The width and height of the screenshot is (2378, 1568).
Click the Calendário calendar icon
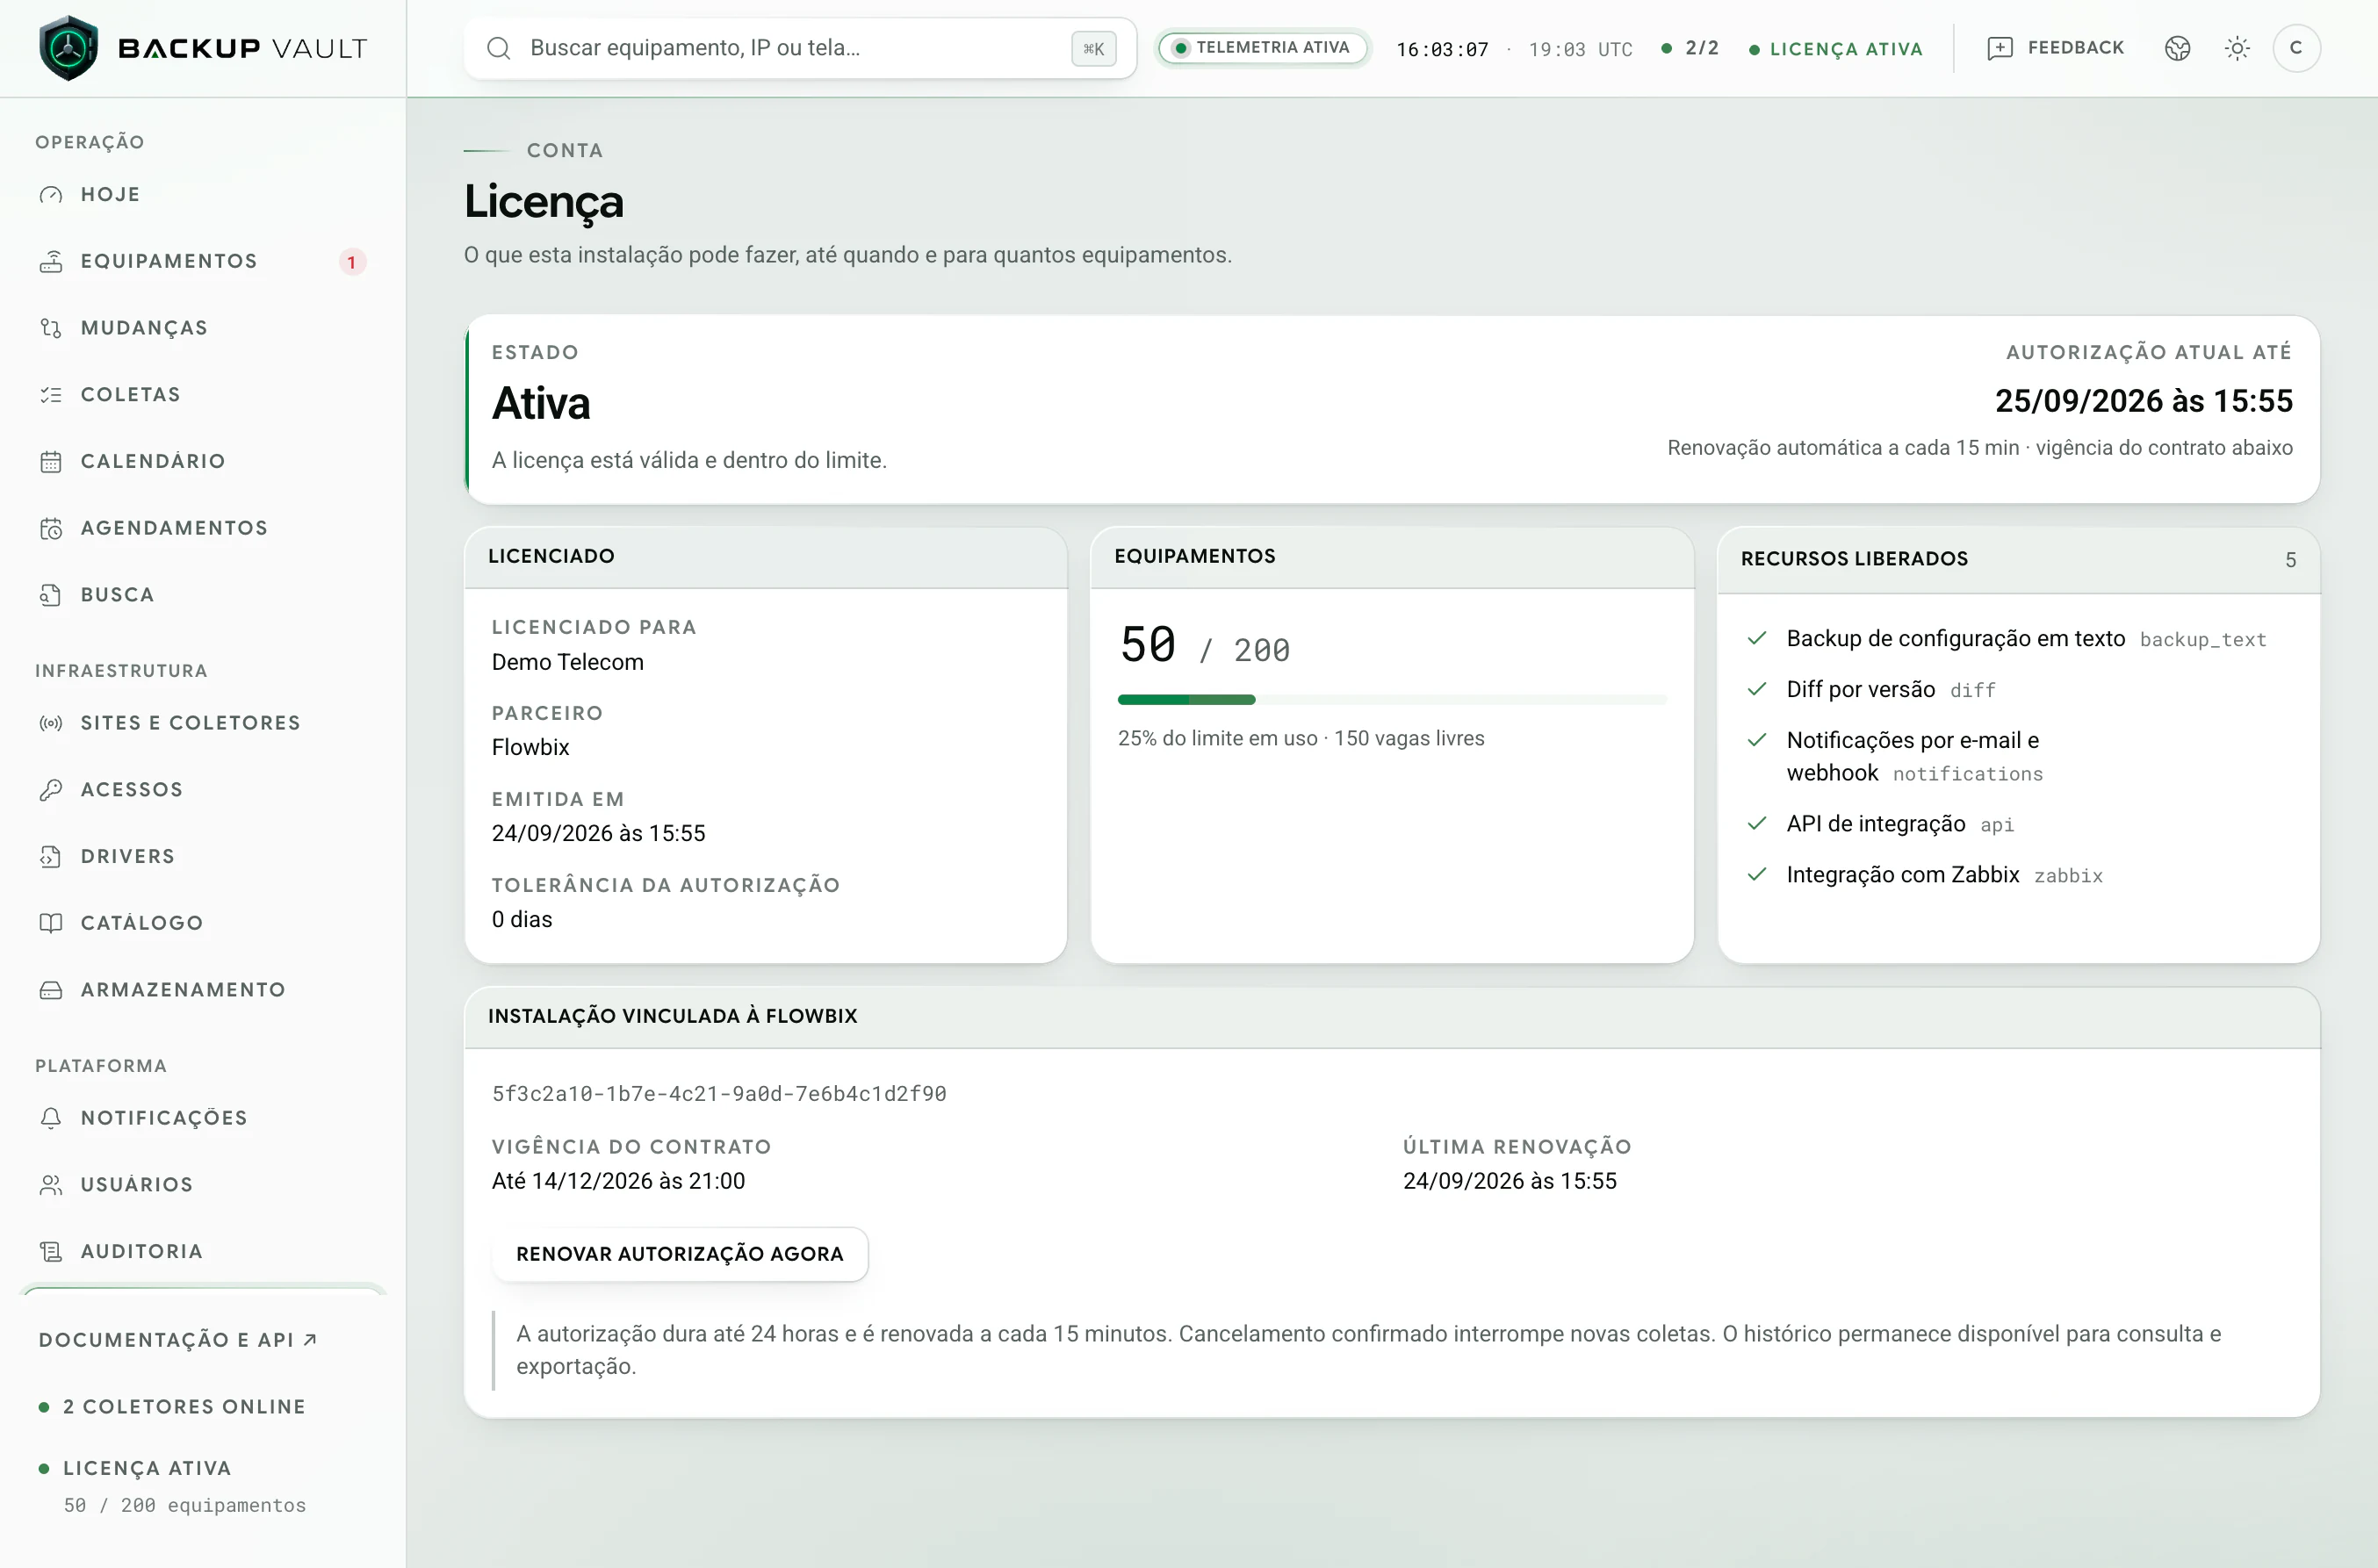(x=51, y=462)
